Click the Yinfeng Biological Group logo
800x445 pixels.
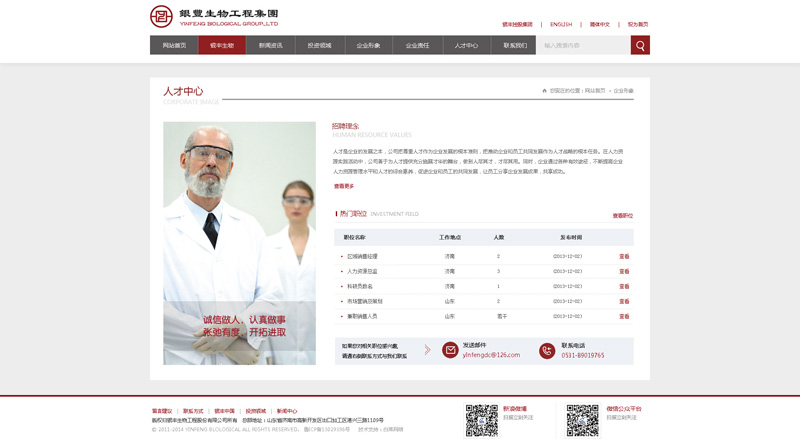[214, 16]
